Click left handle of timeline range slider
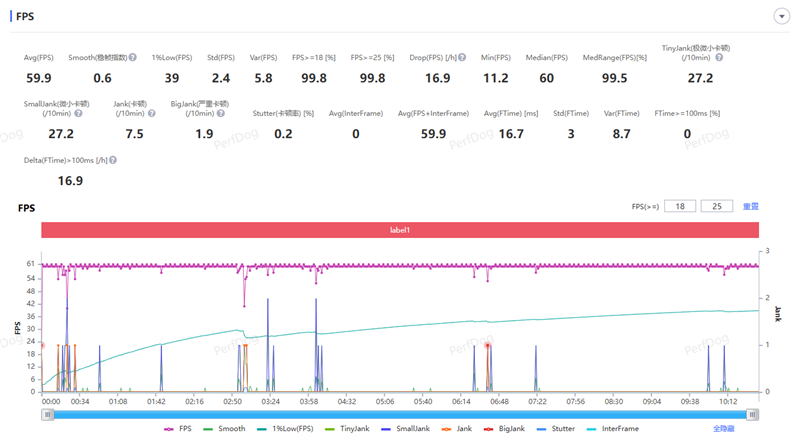The image size is (800, 435). tap(46, 414)
